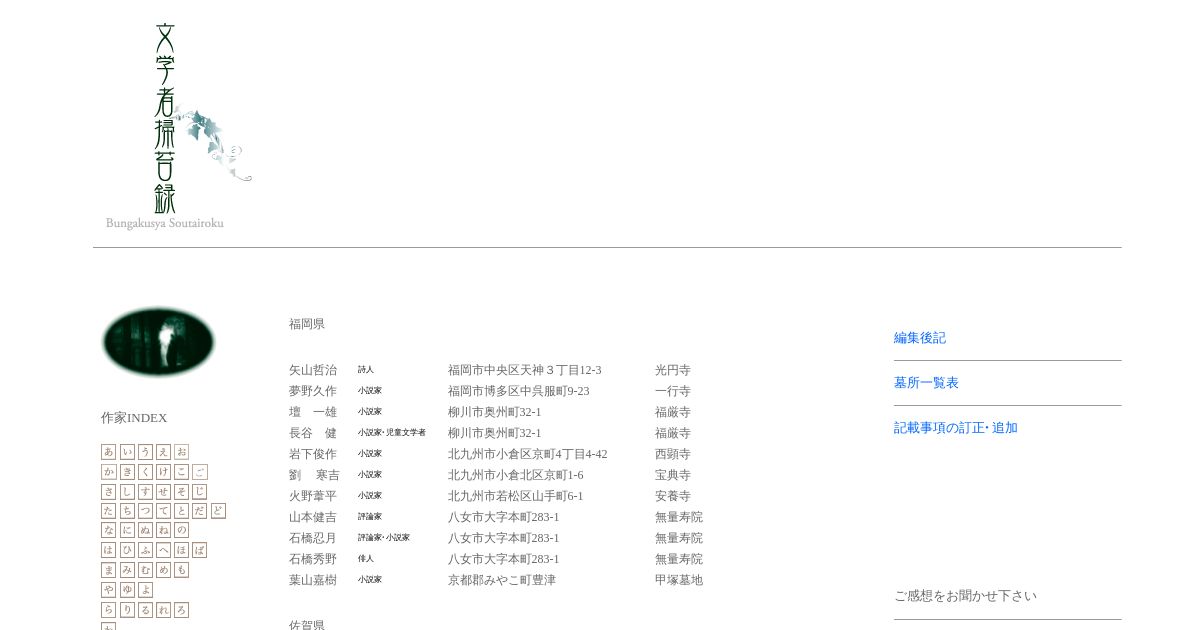1200x630 pixels.
Task: Go to the れ kana tile
Action: [163, 610]
